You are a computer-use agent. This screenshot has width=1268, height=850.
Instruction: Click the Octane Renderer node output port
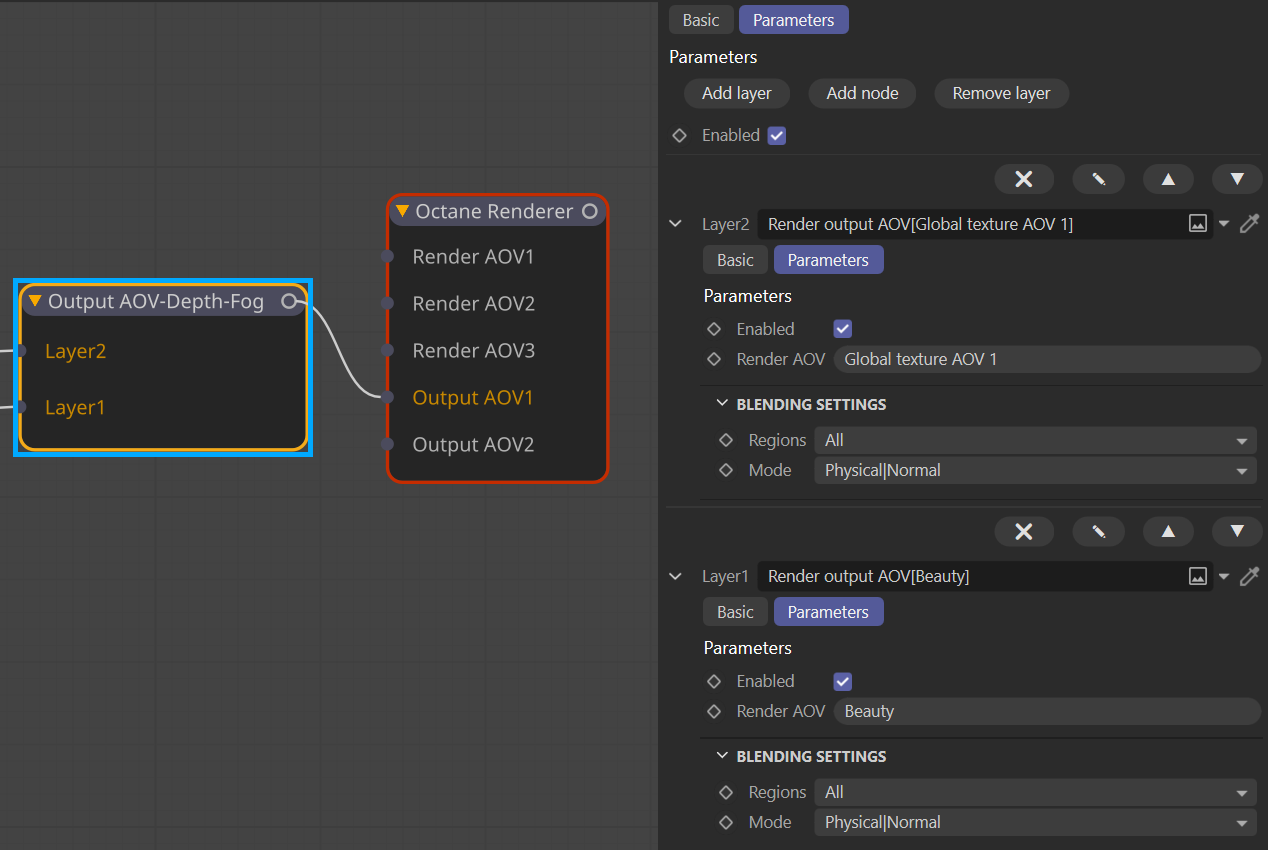590,211
